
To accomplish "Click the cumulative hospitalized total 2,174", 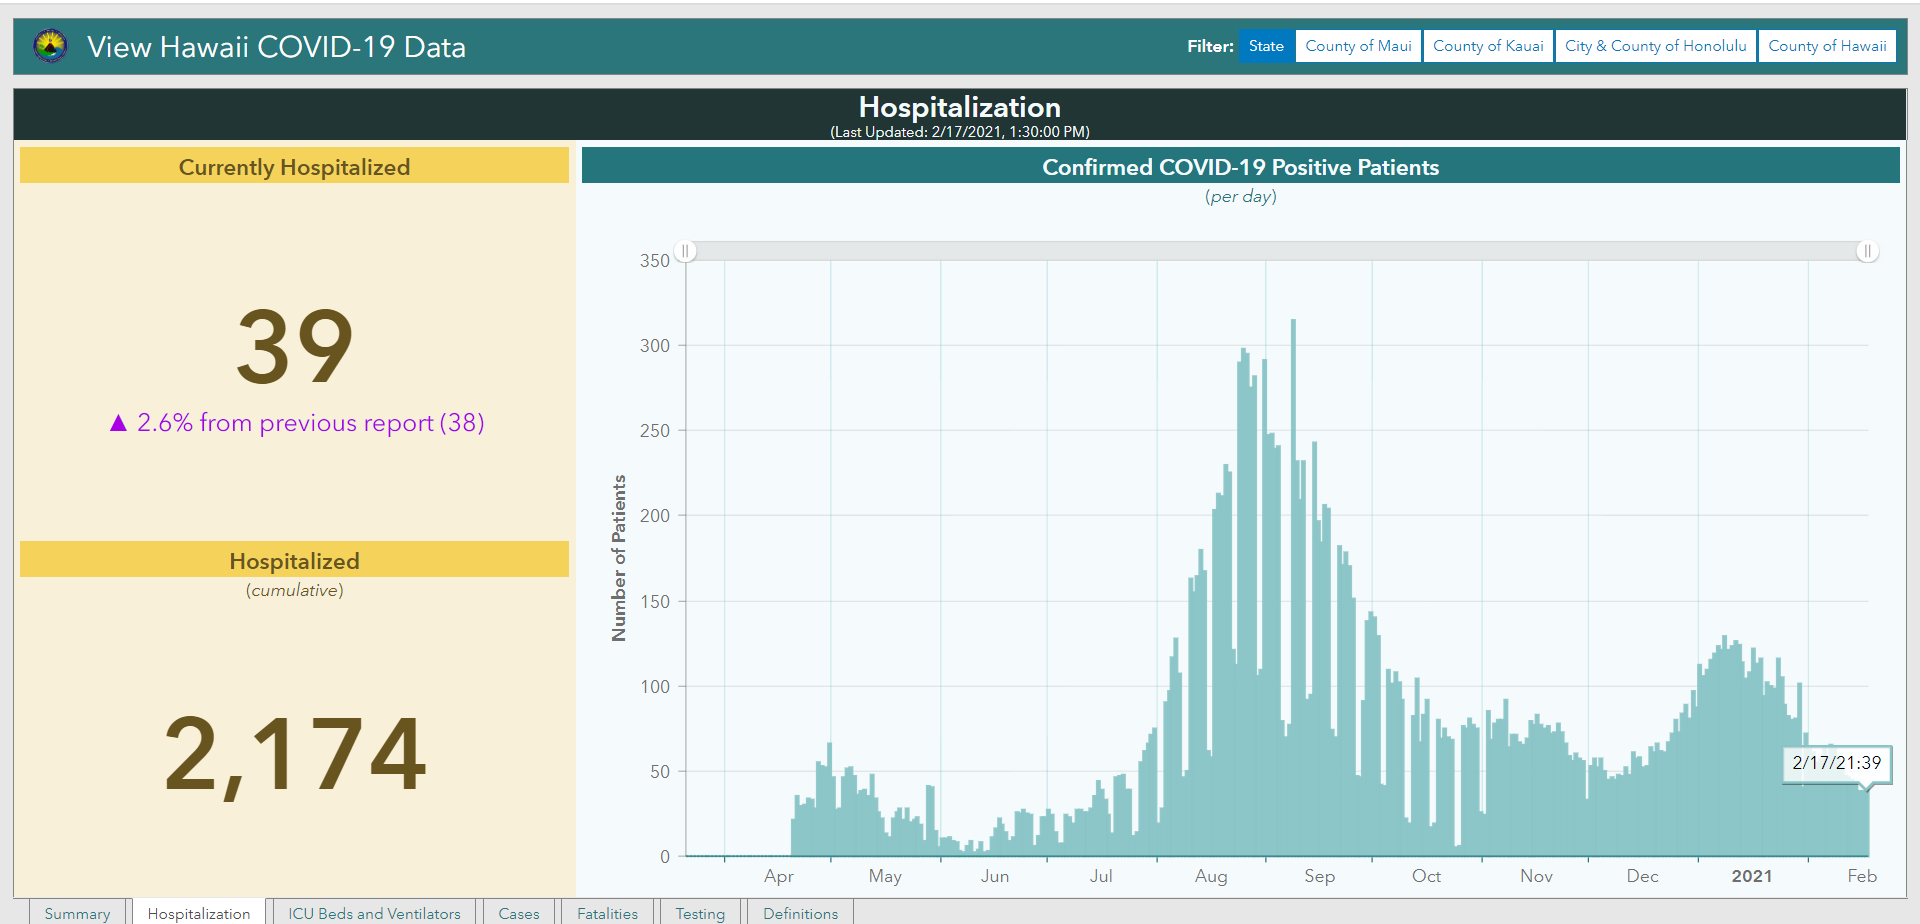I will [x=295, y=753].
